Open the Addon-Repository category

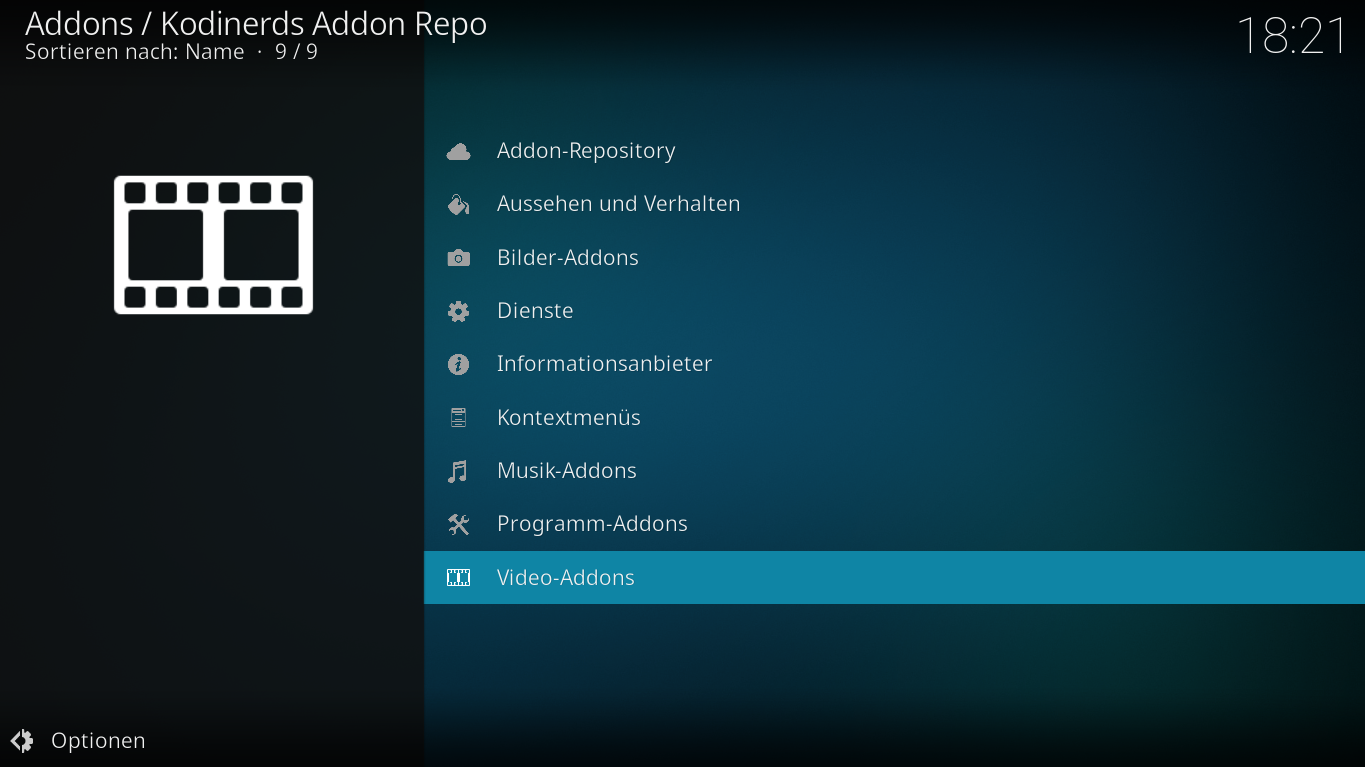click(894, 151)
